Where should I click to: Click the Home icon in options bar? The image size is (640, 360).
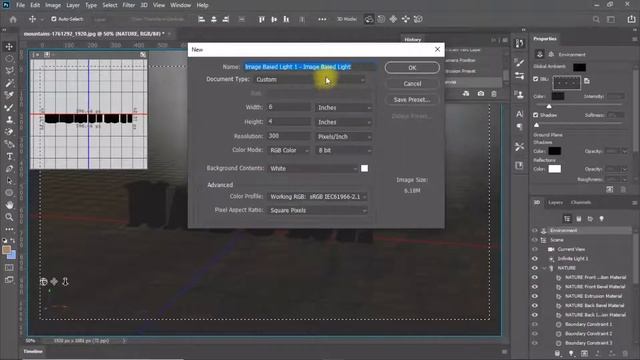coord(13,19)
